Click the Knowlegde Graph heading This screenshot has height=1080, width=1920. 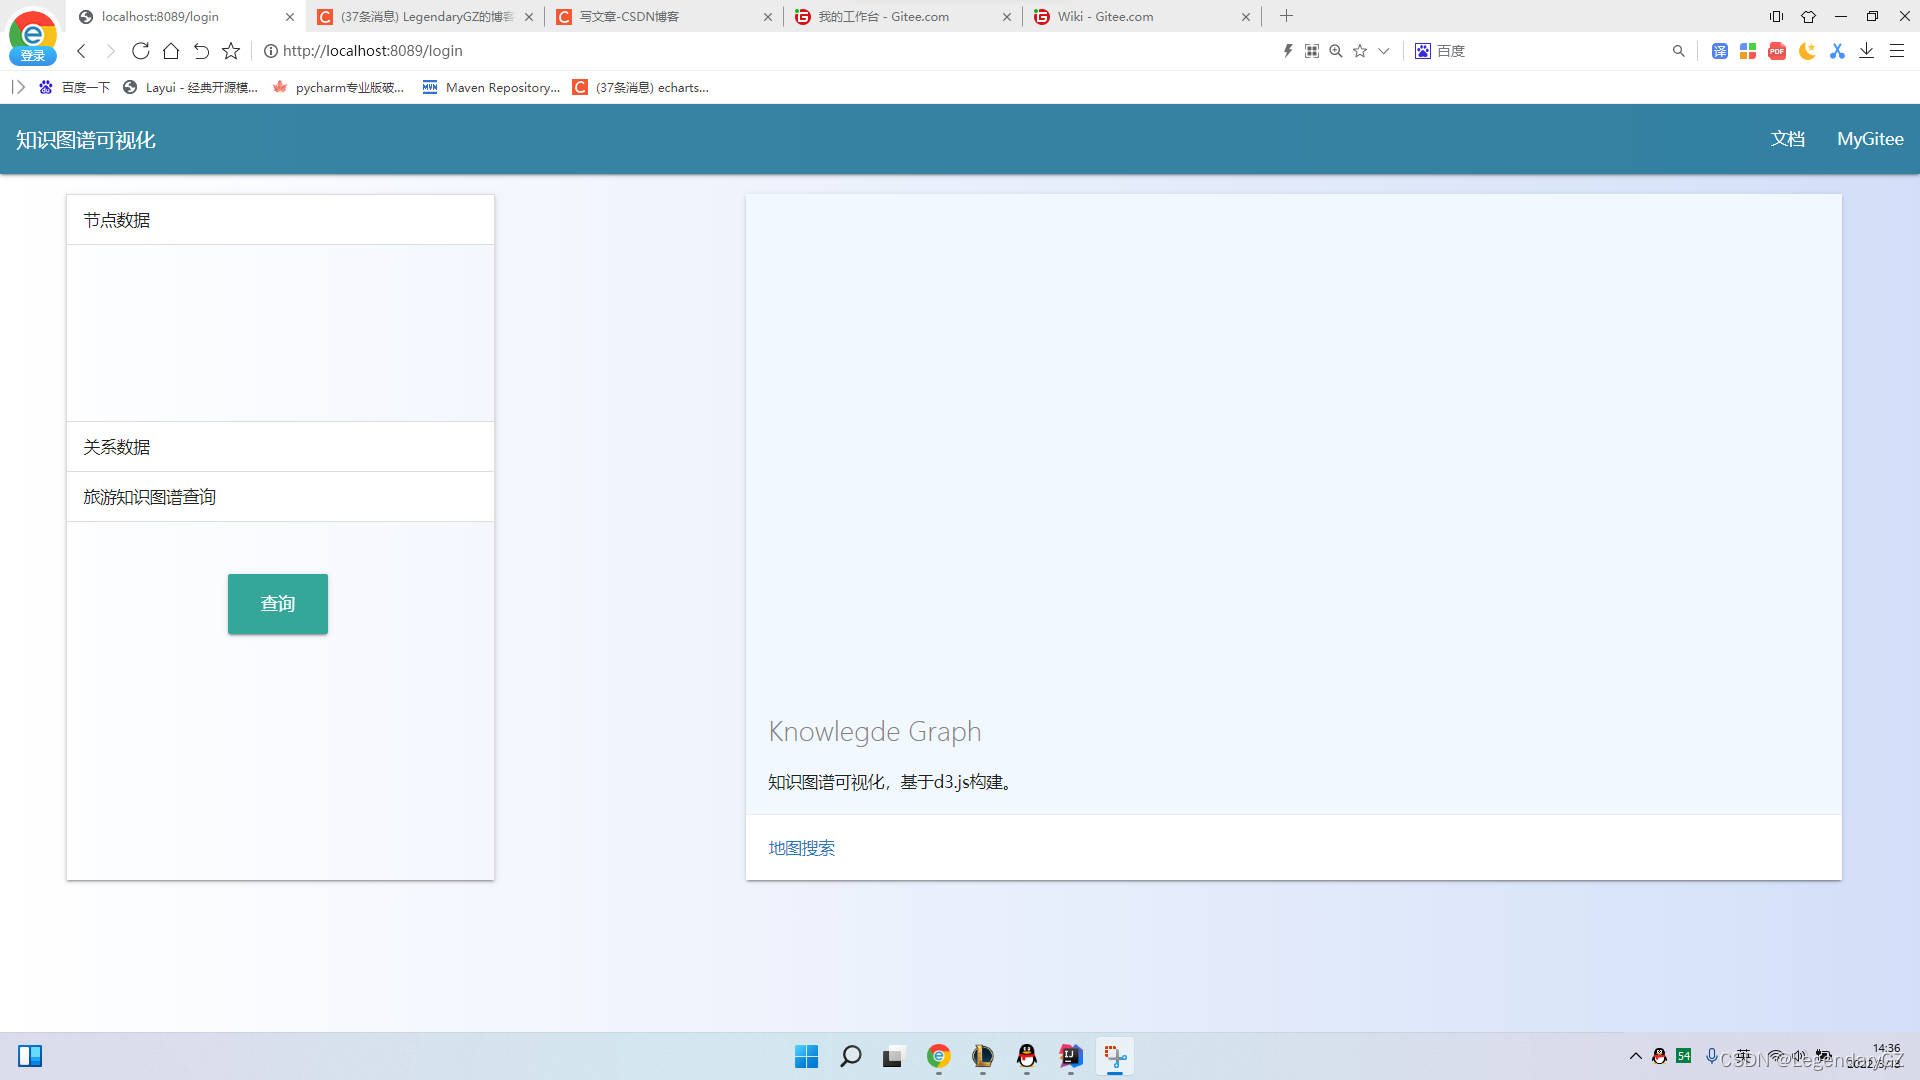point(875,732)
